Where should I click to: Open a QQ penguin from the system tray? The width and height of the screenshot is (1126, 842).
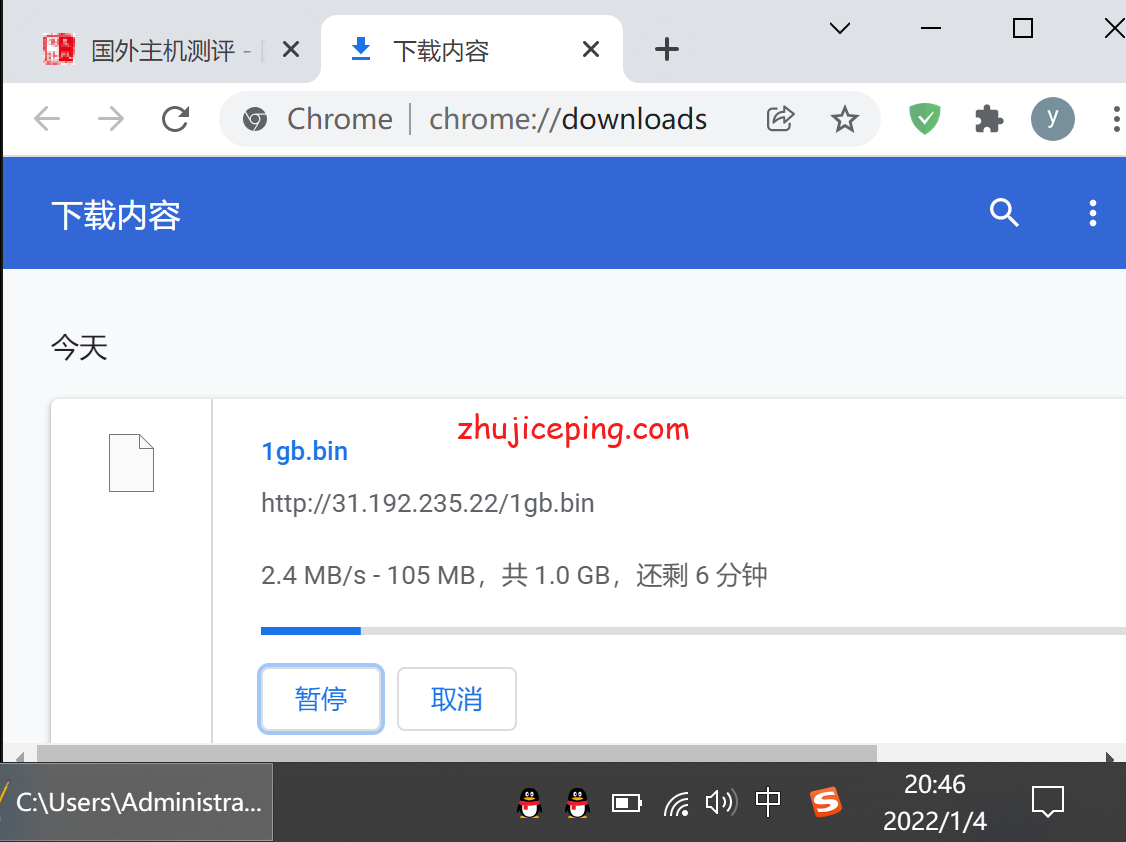click(x=529, y=802)
